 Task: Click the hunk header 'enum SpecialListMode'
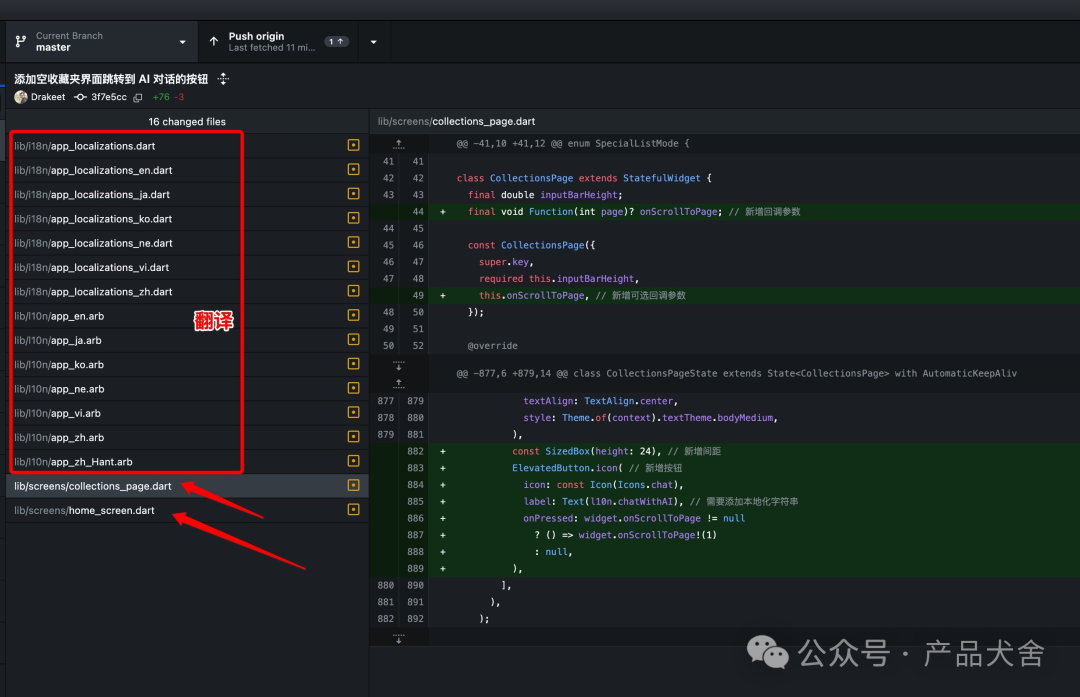pyautogui.click(x=572, y=143)
